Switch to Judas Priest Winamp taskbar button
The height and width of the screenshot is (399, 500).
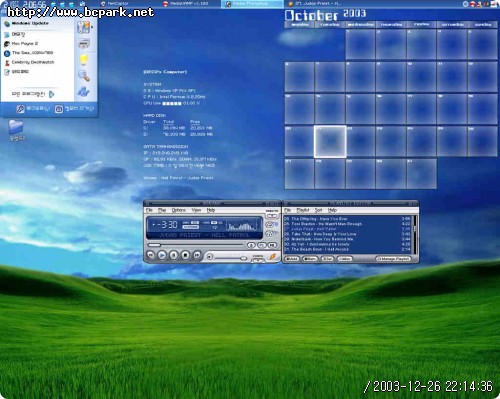[x=314, y=4]
